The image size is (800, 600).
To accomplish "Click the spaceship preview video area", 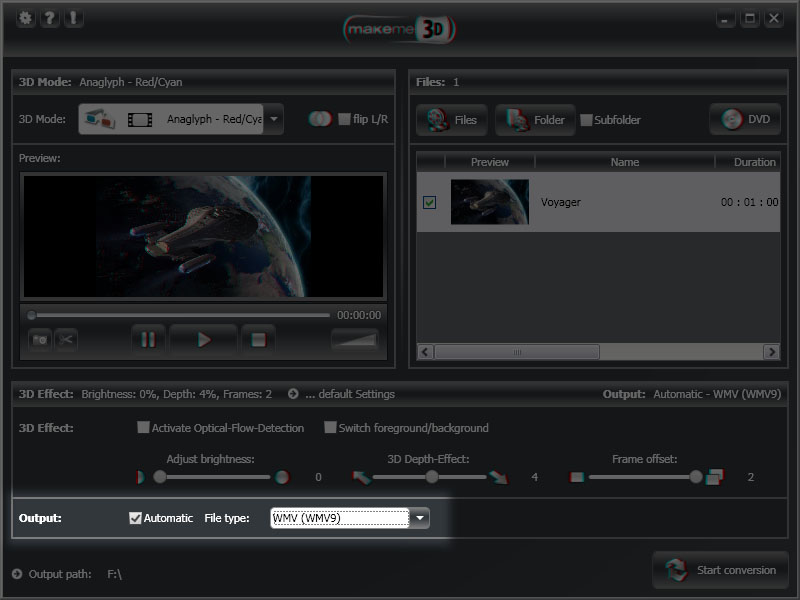I will coord(204,236).
